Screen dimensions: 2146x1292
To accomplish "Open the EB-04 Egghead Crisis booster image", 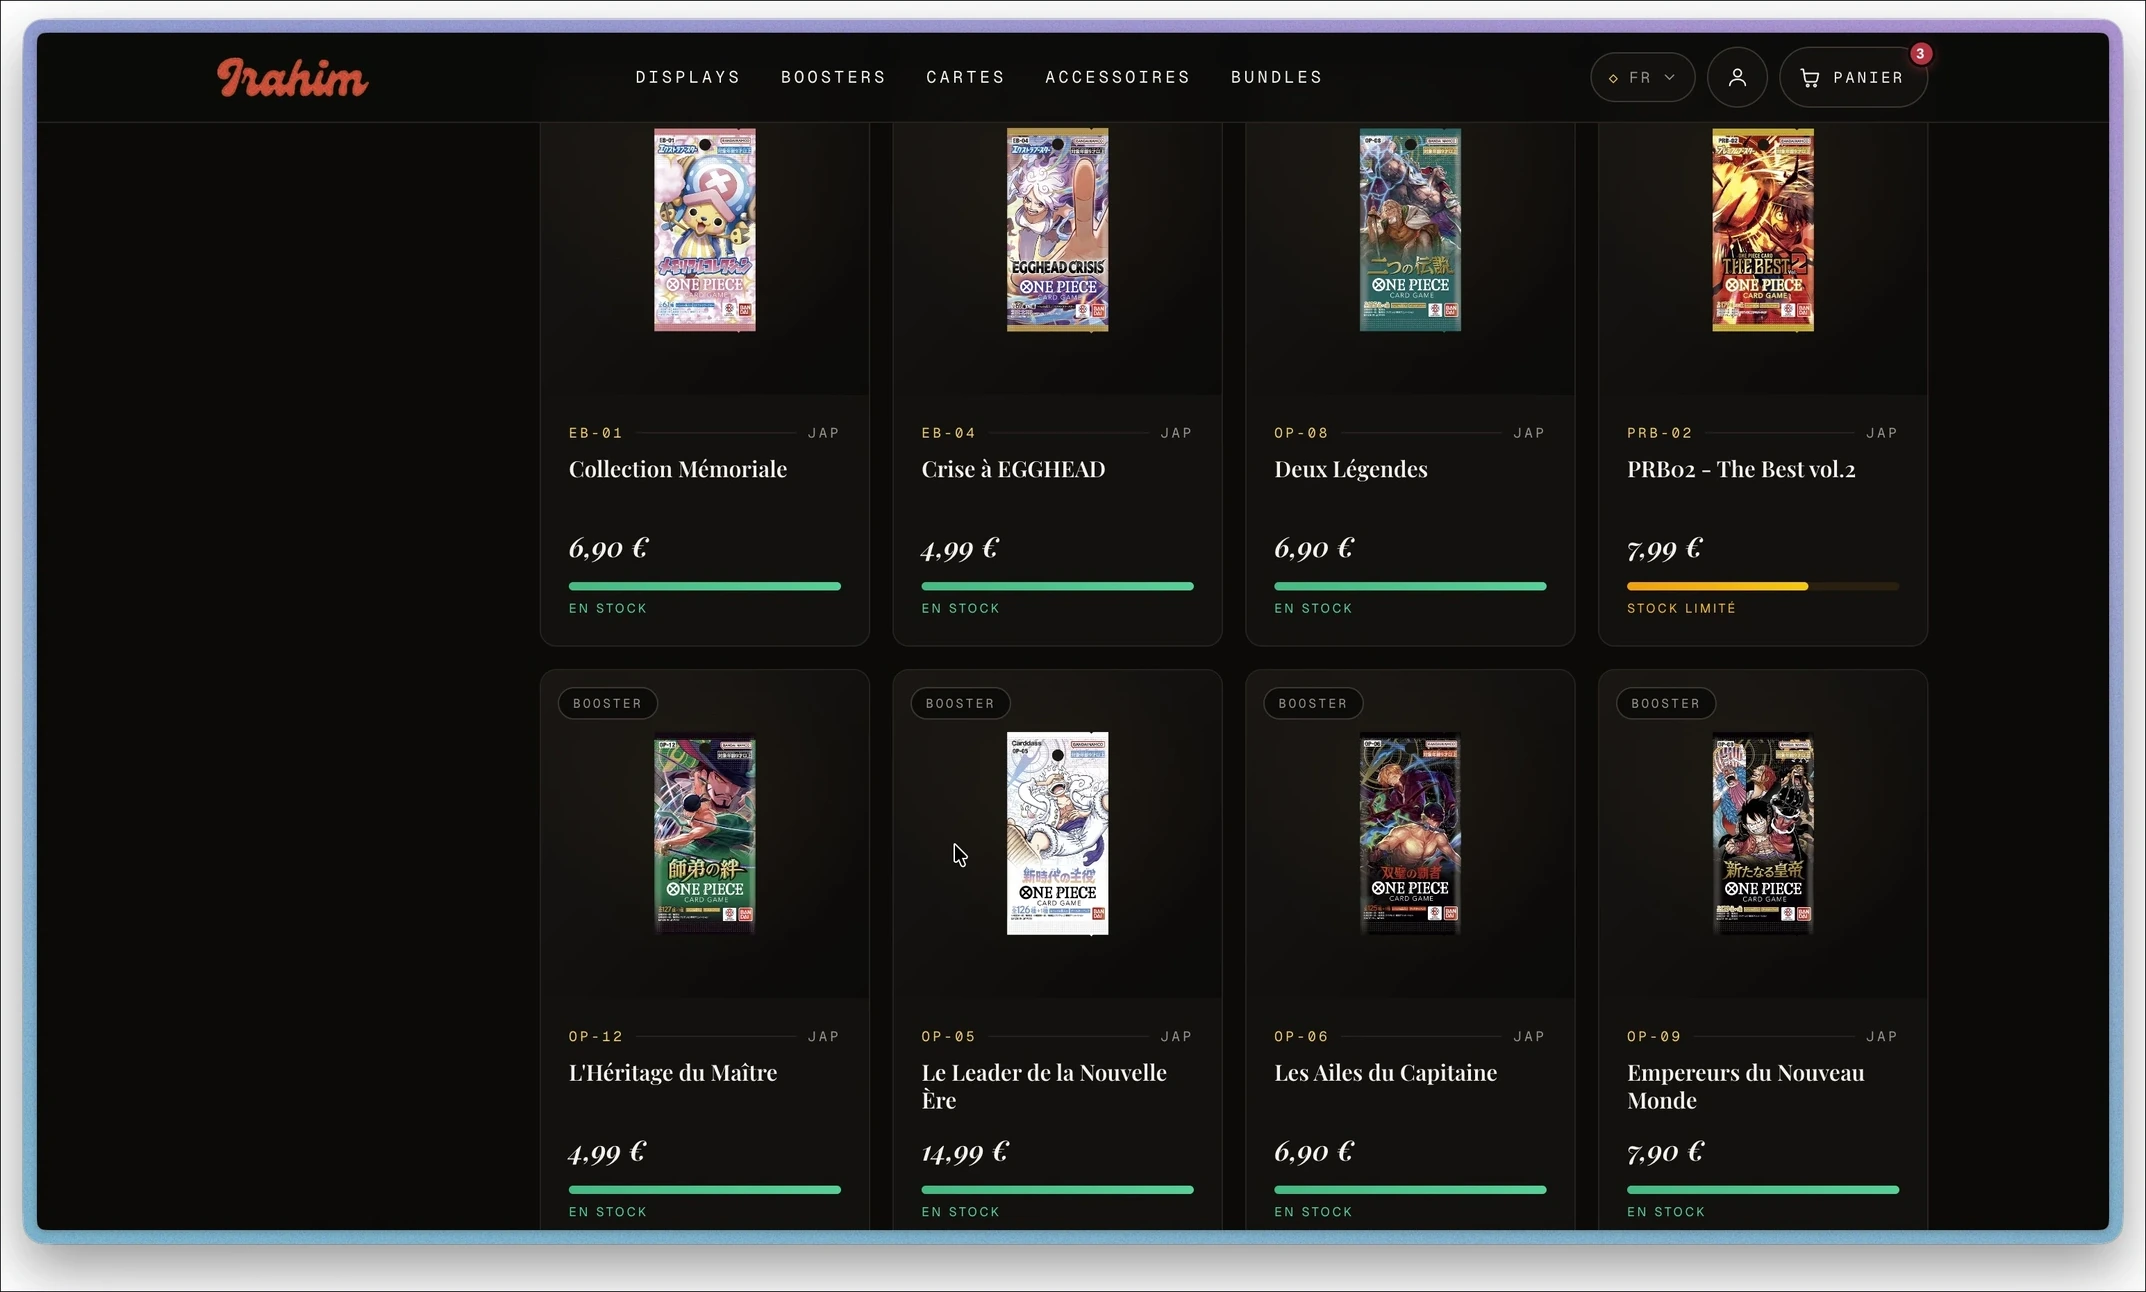I will 1057,230.
